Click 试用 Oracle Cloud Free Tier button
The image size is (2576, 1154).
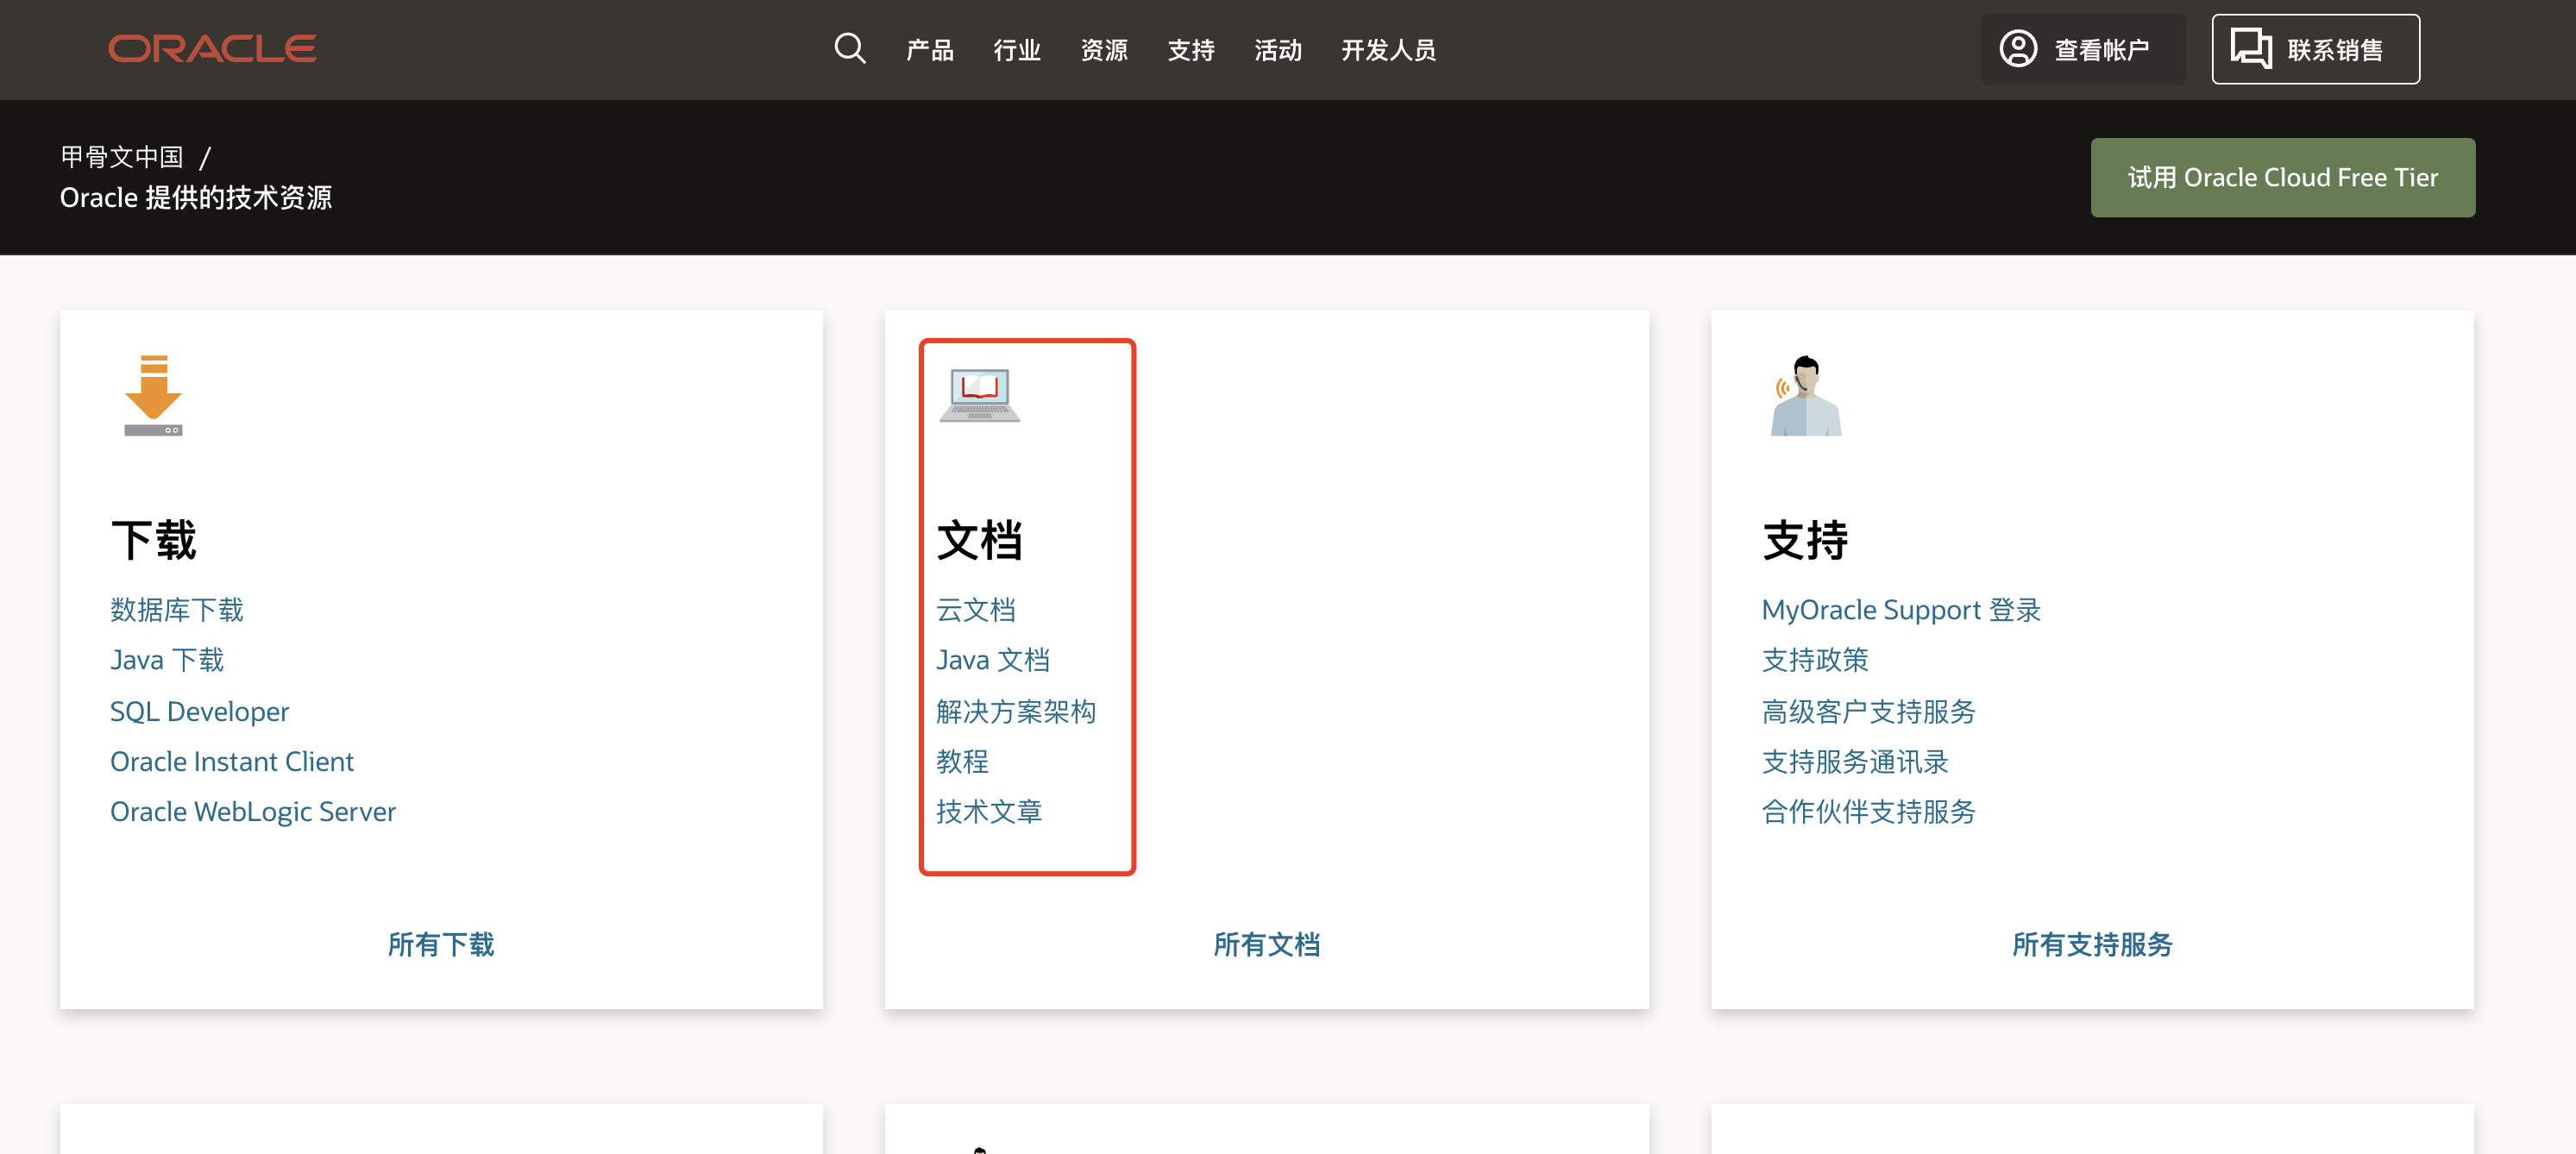coord(2282,177)
